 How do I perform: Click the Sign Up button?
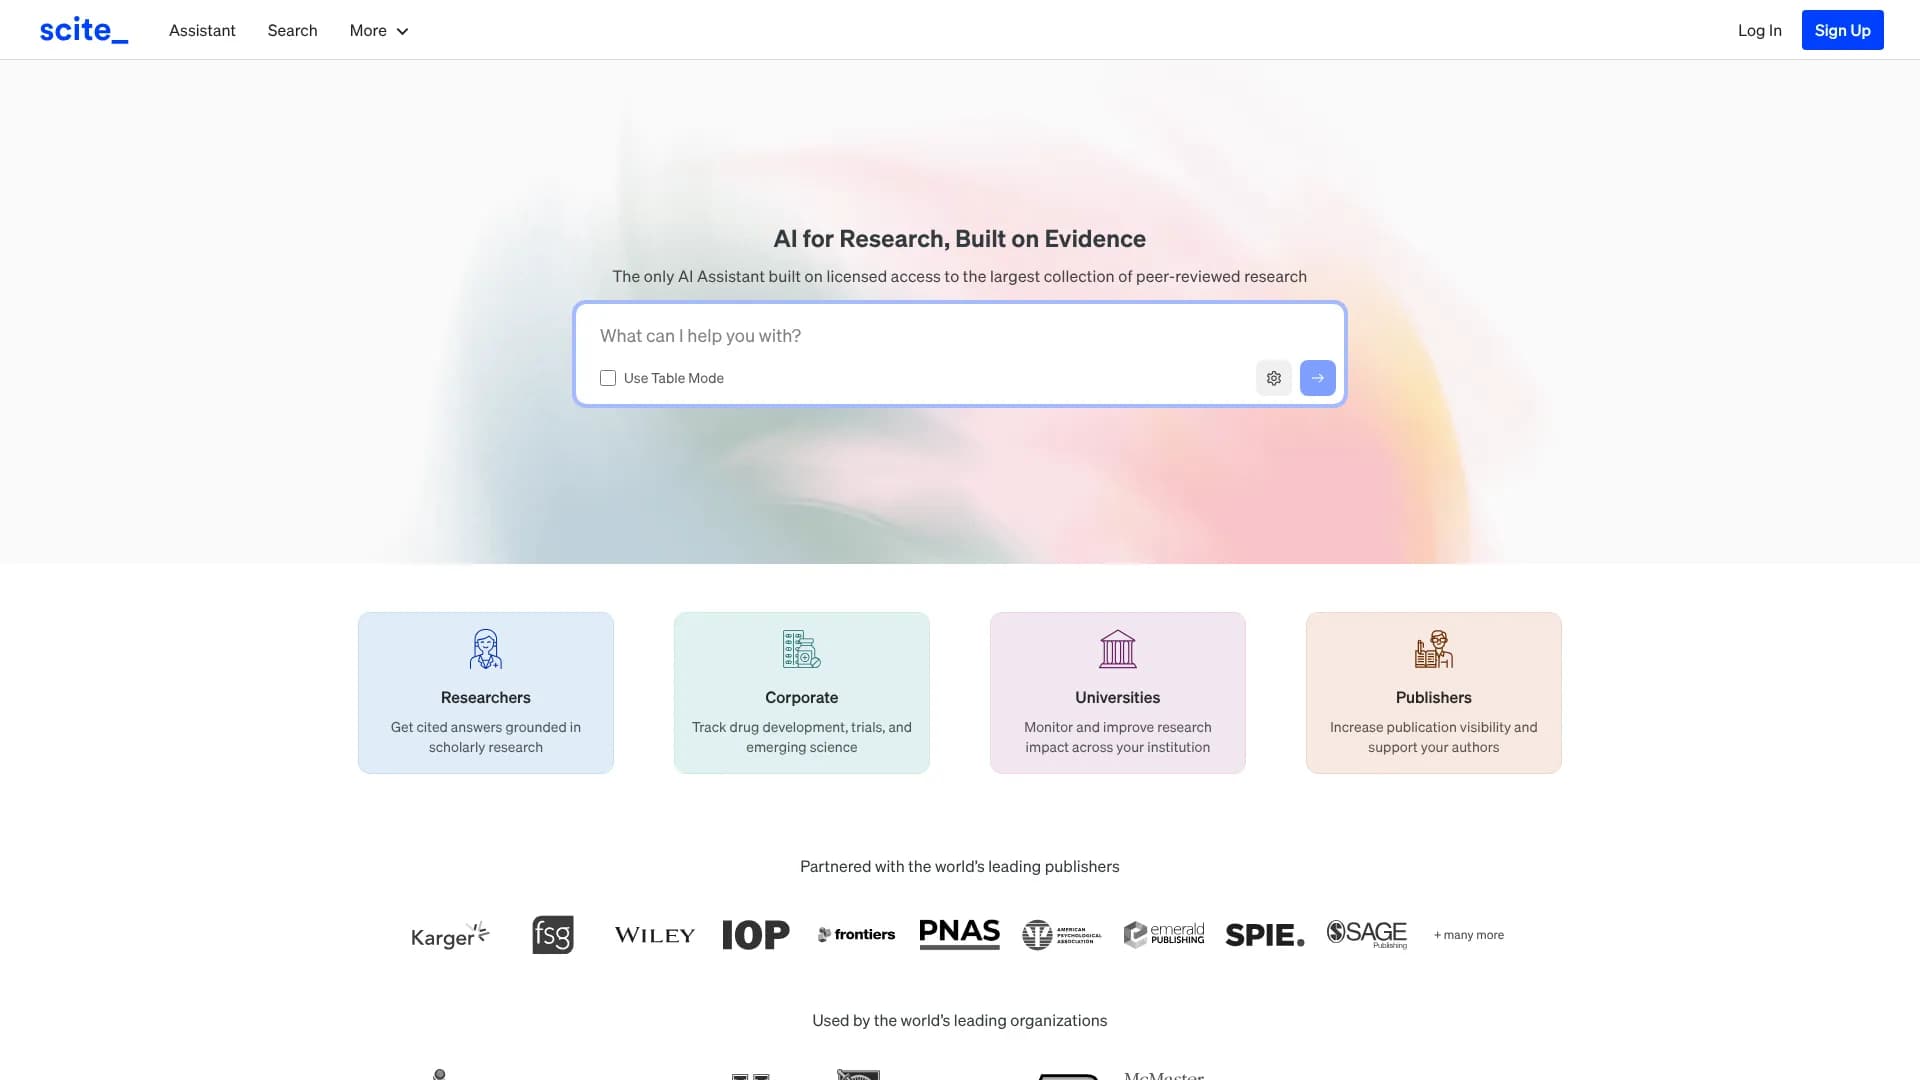[1842, 30]
